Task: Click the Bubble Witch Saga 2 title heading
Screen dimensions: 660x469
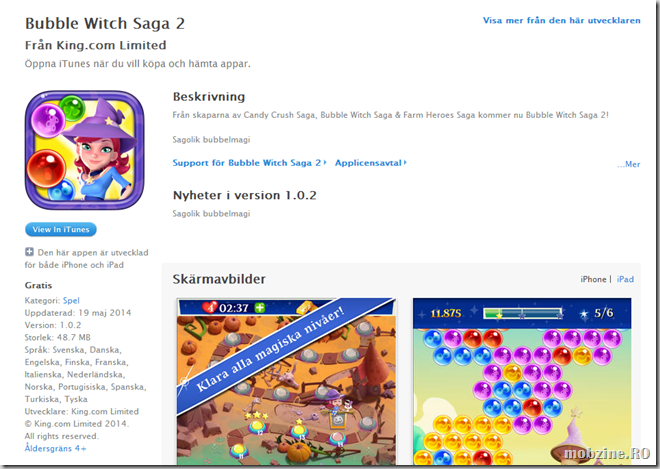Action: coord(105,24)
